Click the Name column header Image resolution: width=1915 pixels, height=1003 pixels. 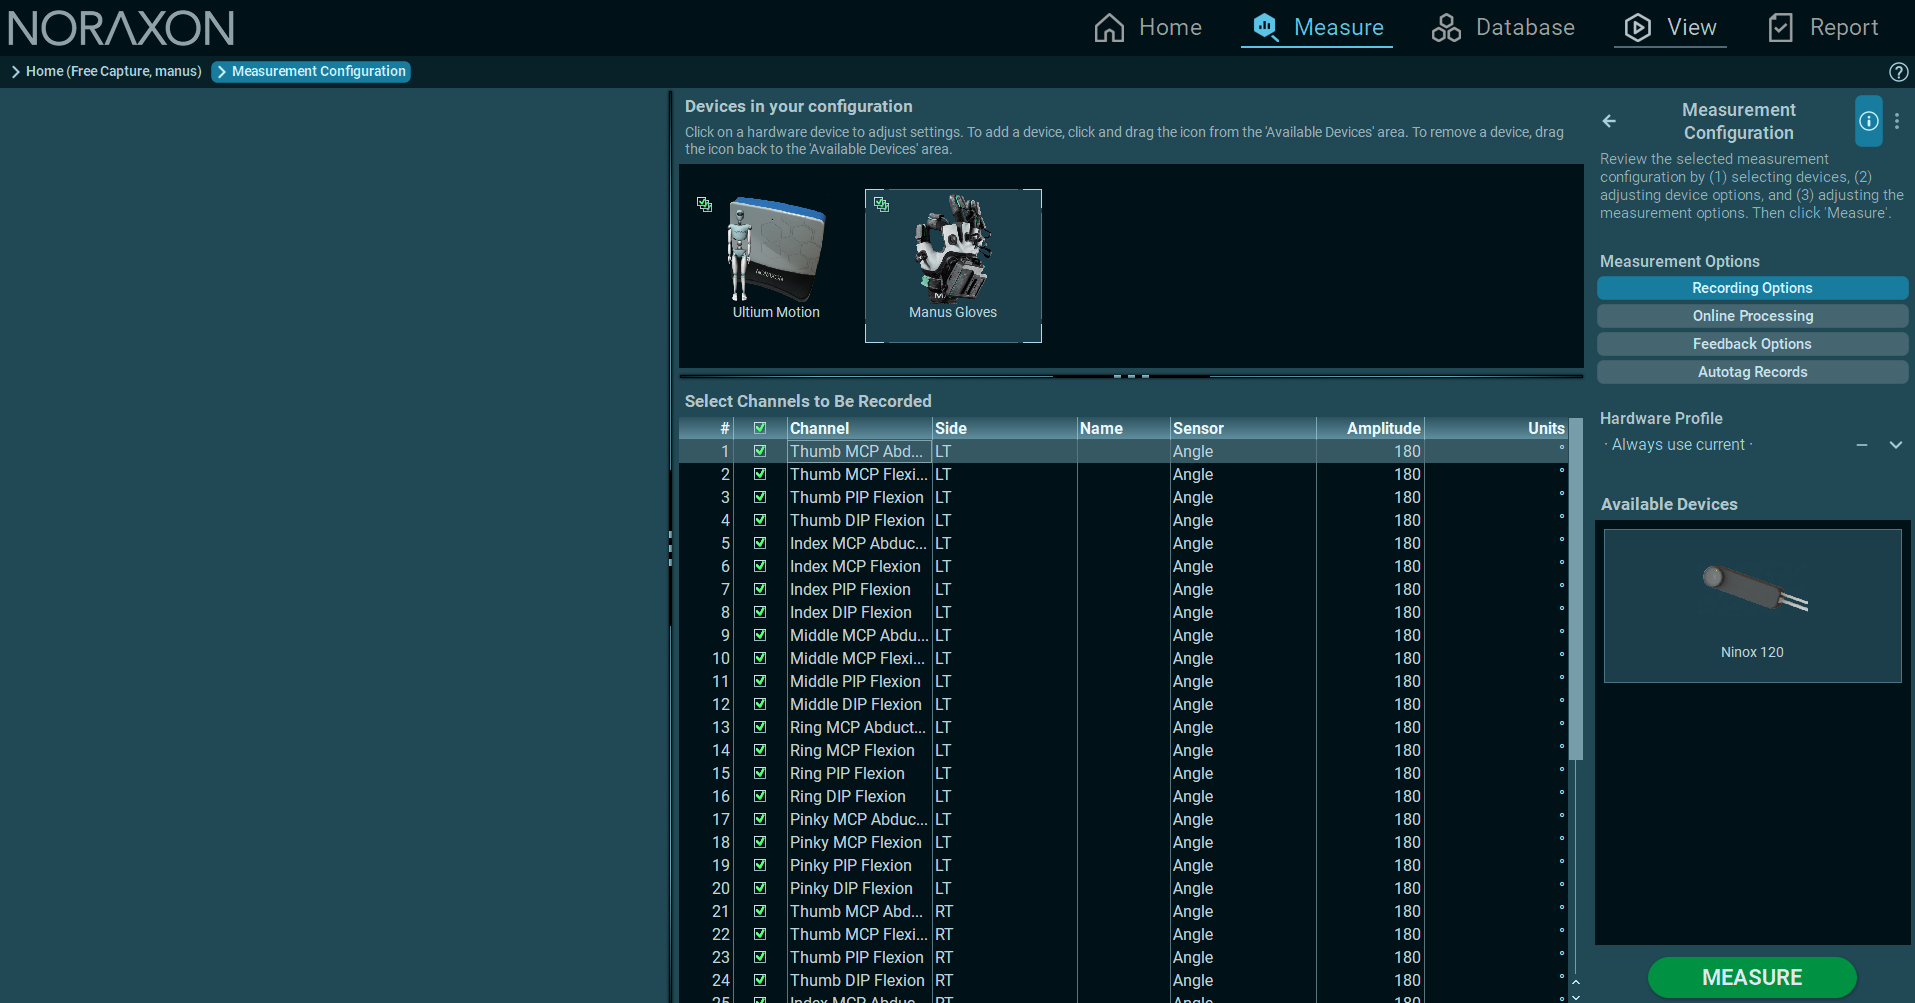(x=1123, y=428)
